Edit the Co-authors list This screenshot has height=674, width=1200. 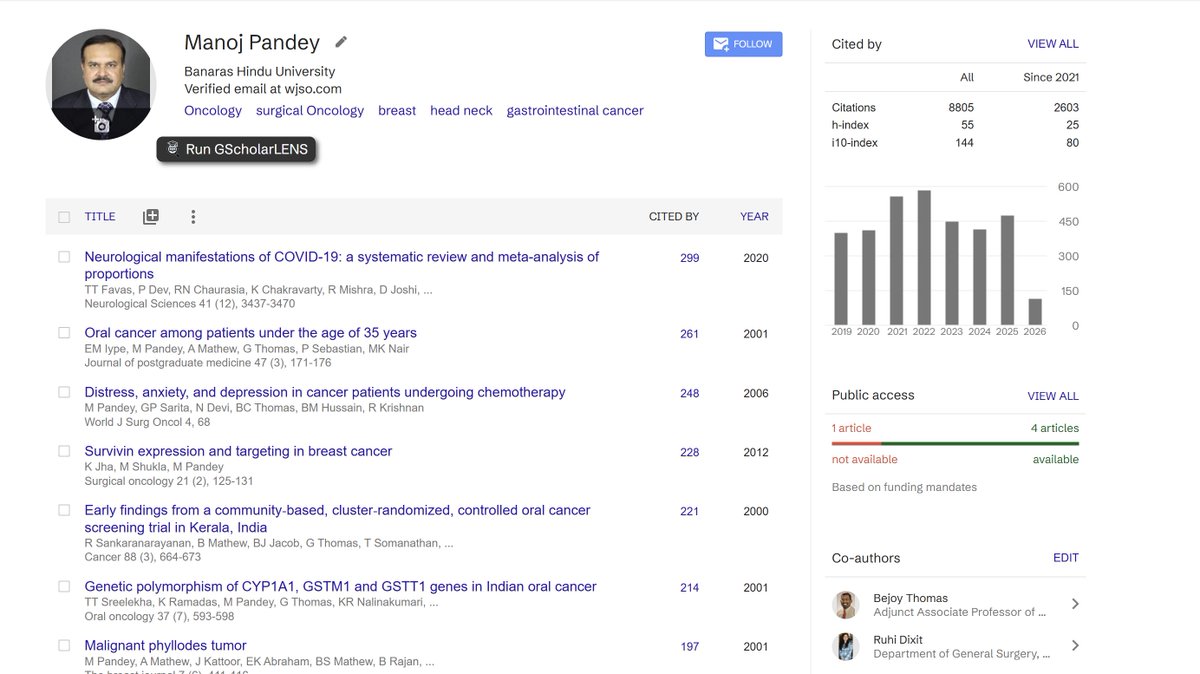[1066, 558]
